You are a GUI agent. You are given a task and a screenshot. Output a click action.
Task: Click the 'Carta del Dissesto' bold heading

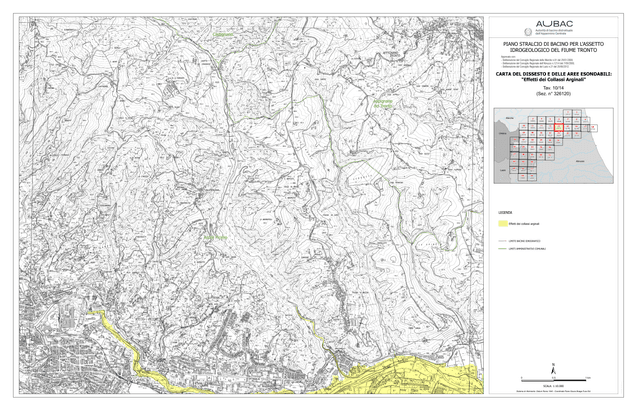pyautogui.click(x=553, y=74)
